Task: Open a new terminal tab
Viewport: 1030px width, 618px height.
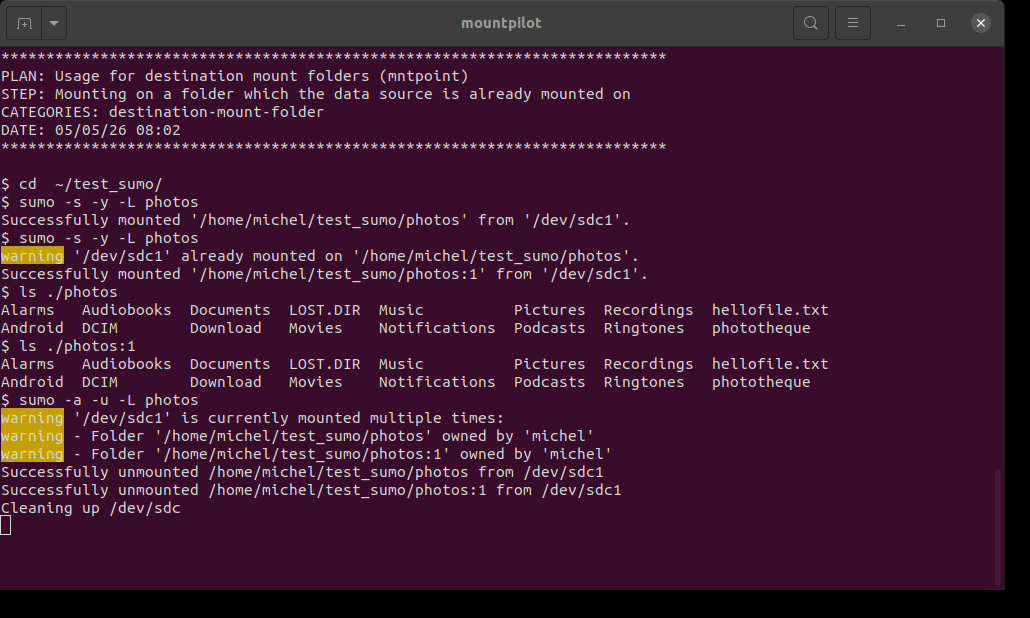Action: tap(24, 23)
